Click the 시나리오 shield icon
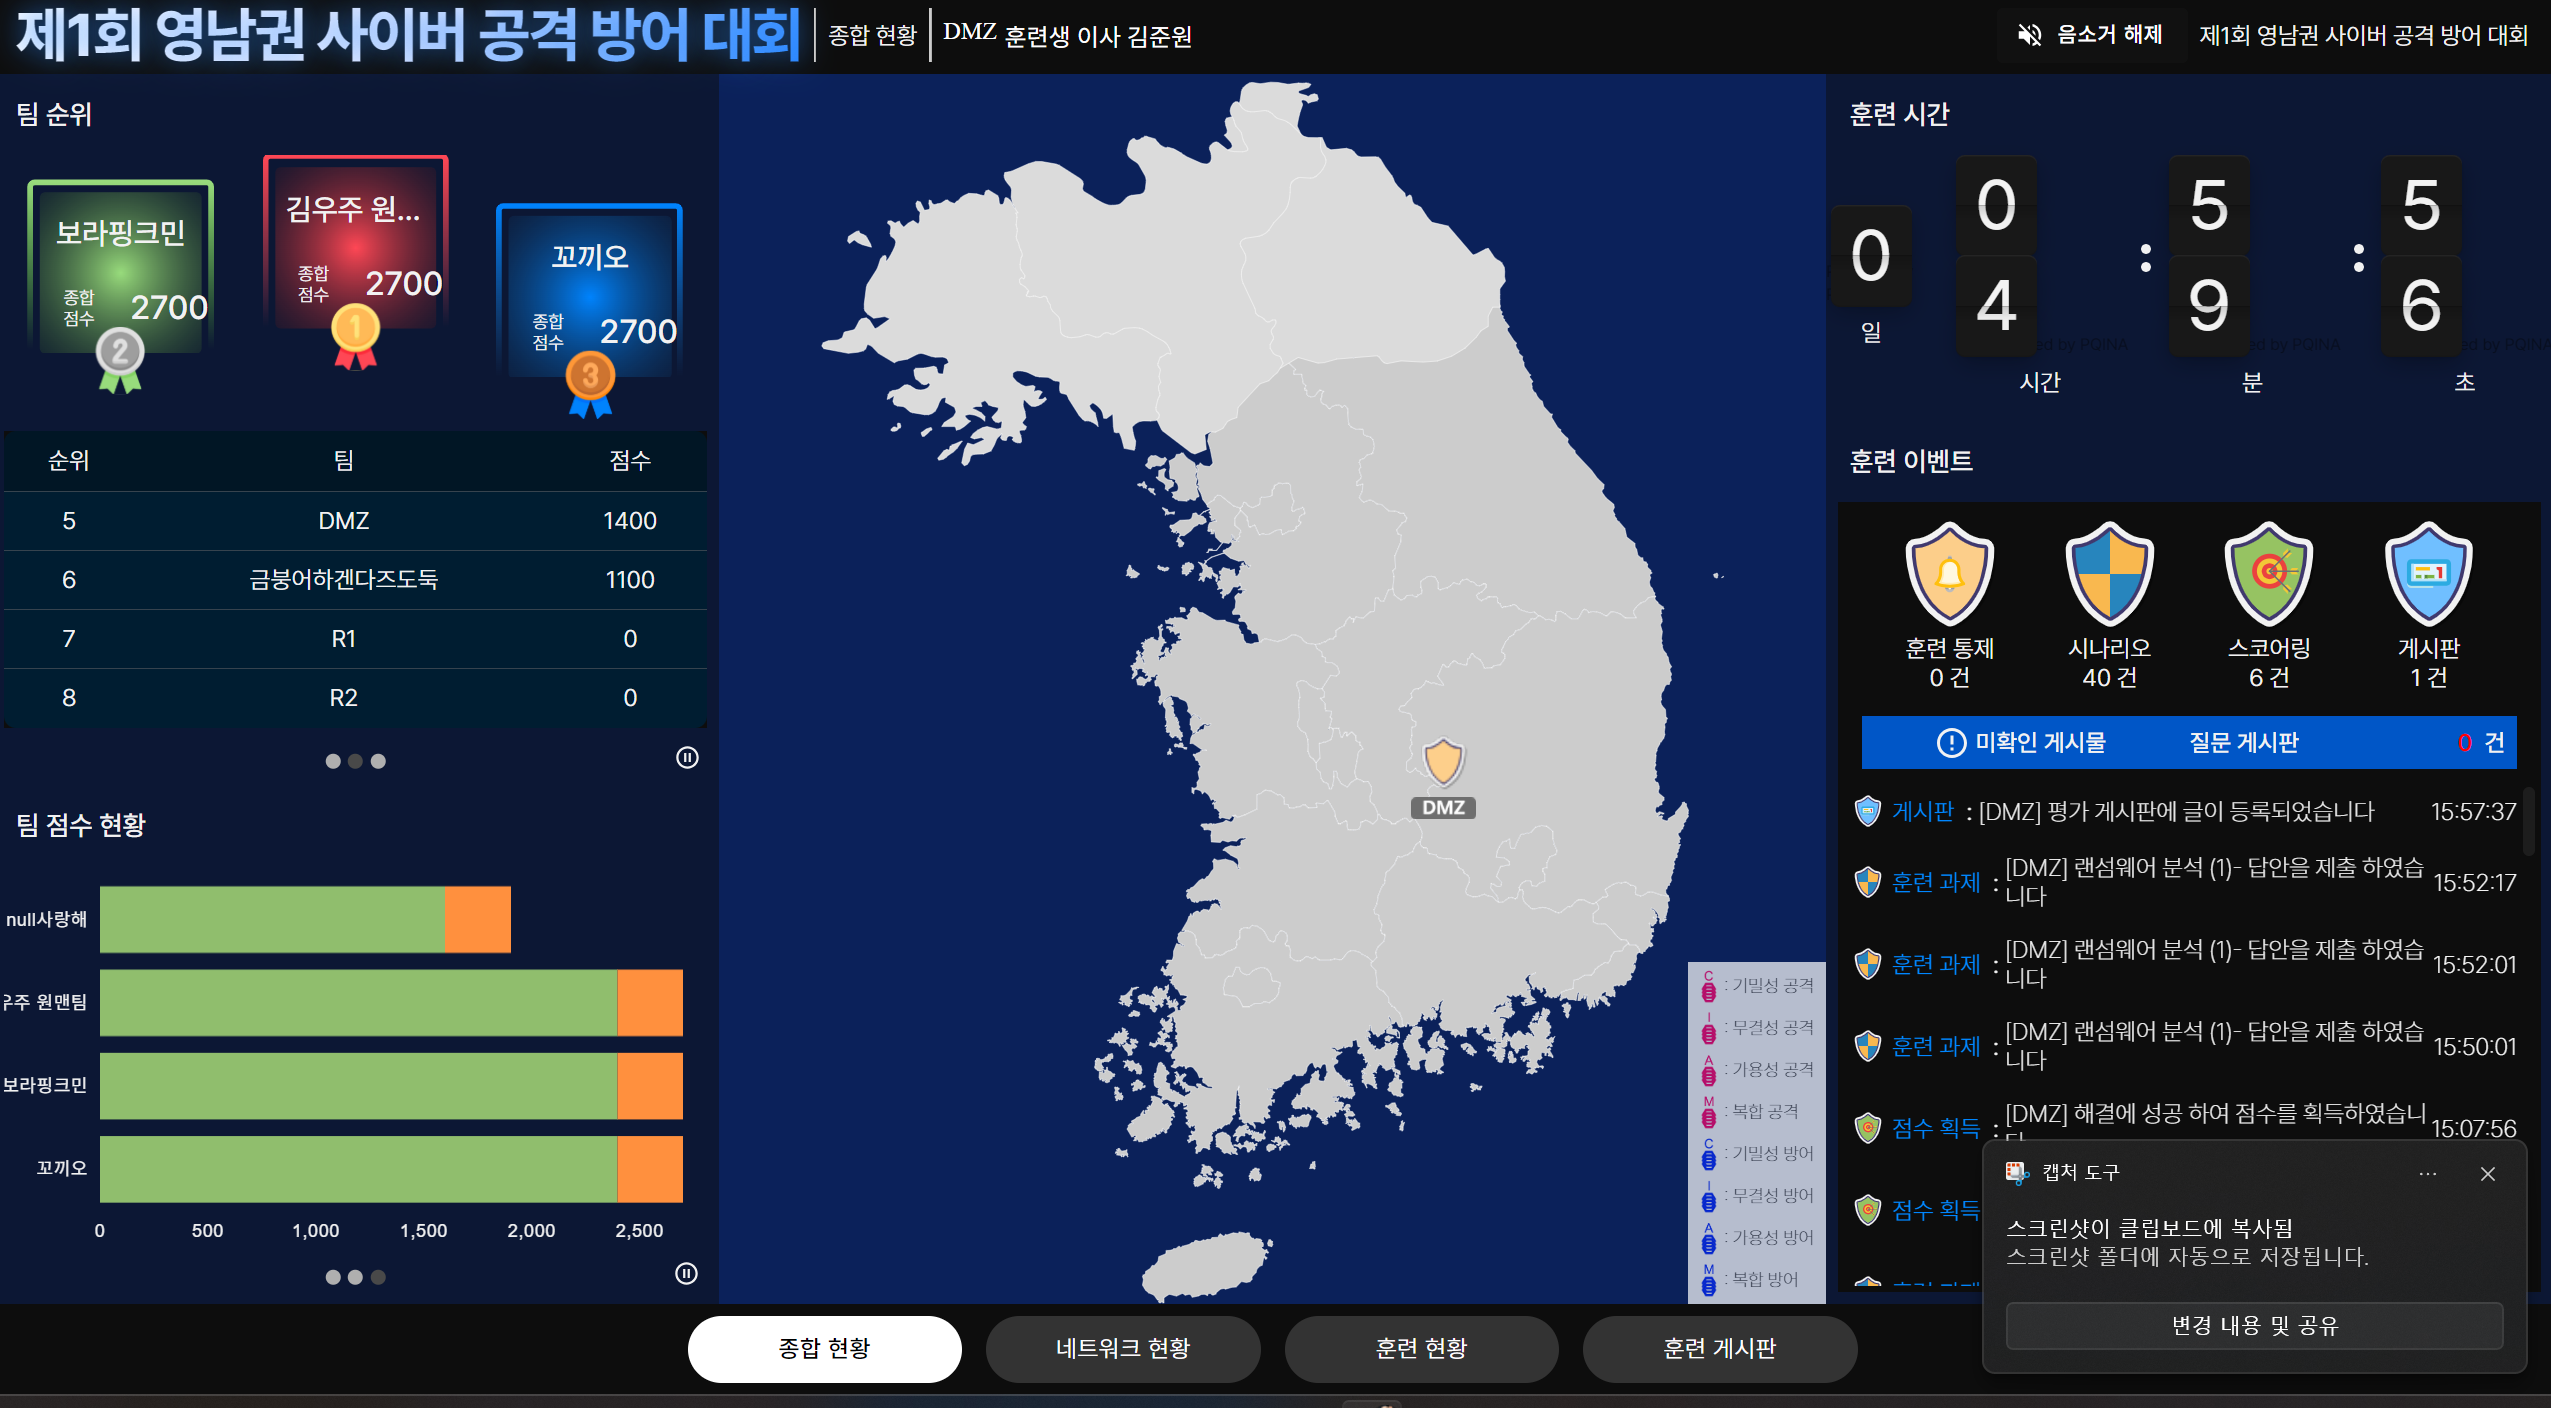The width and height of the screenshot is (2551, 1408). click(x=2109, y=573)
